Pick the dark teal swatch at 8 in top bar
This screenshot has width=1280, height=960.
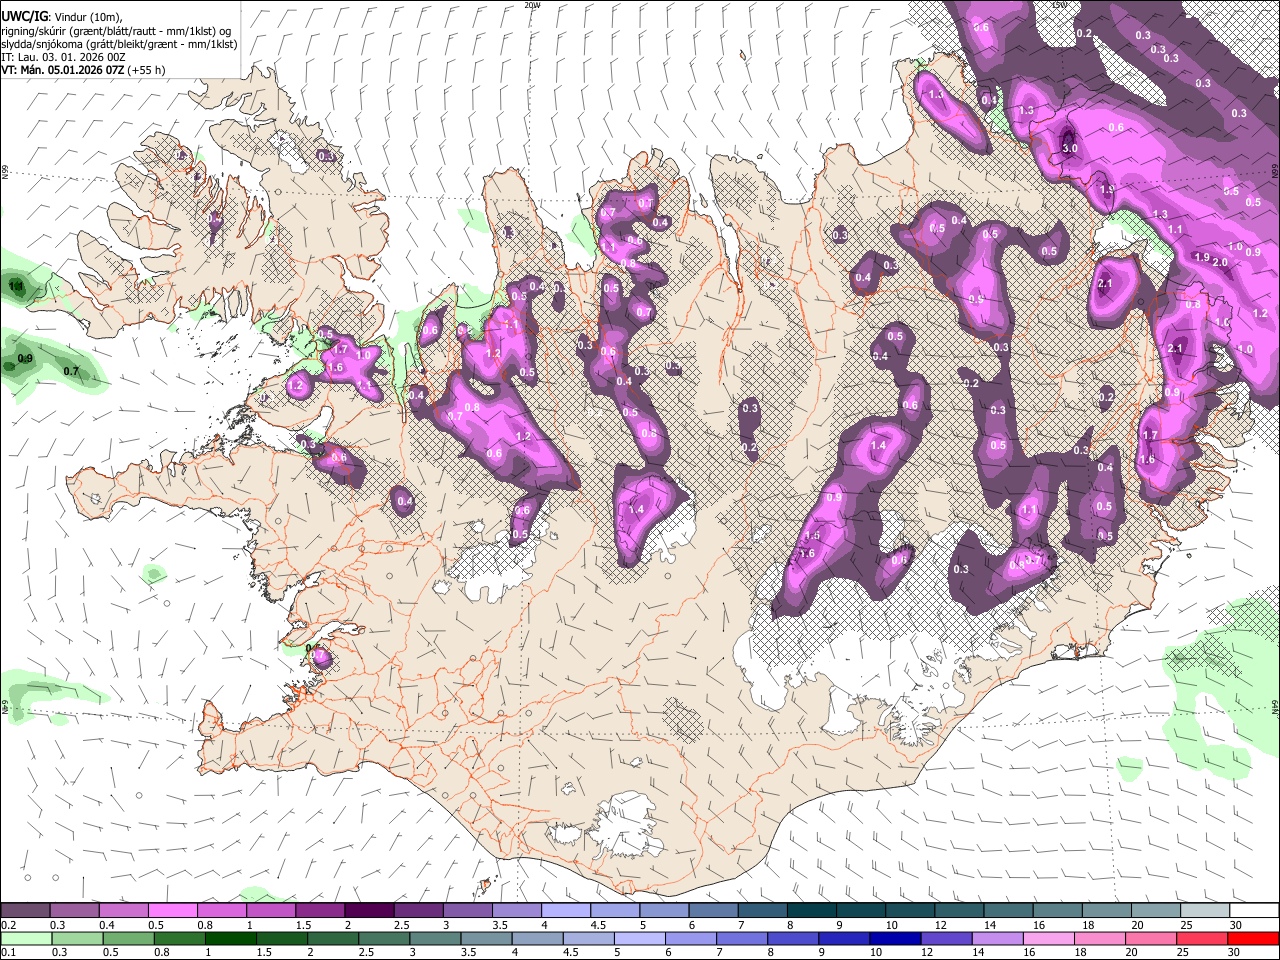811,911
